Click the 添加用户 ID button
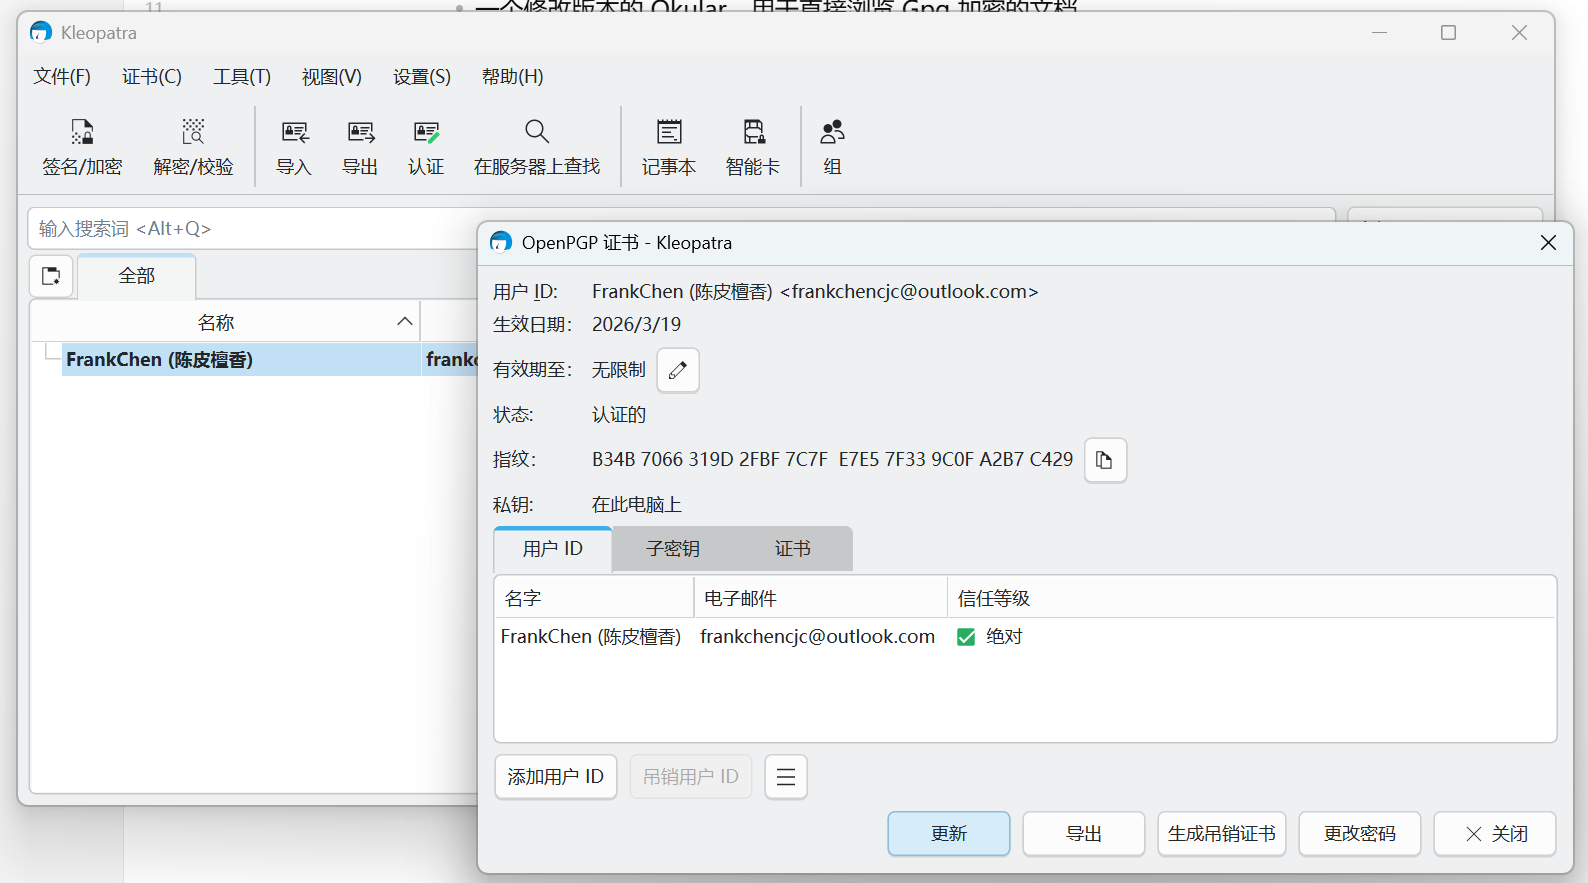1588x883 pixels. point(556,777)
